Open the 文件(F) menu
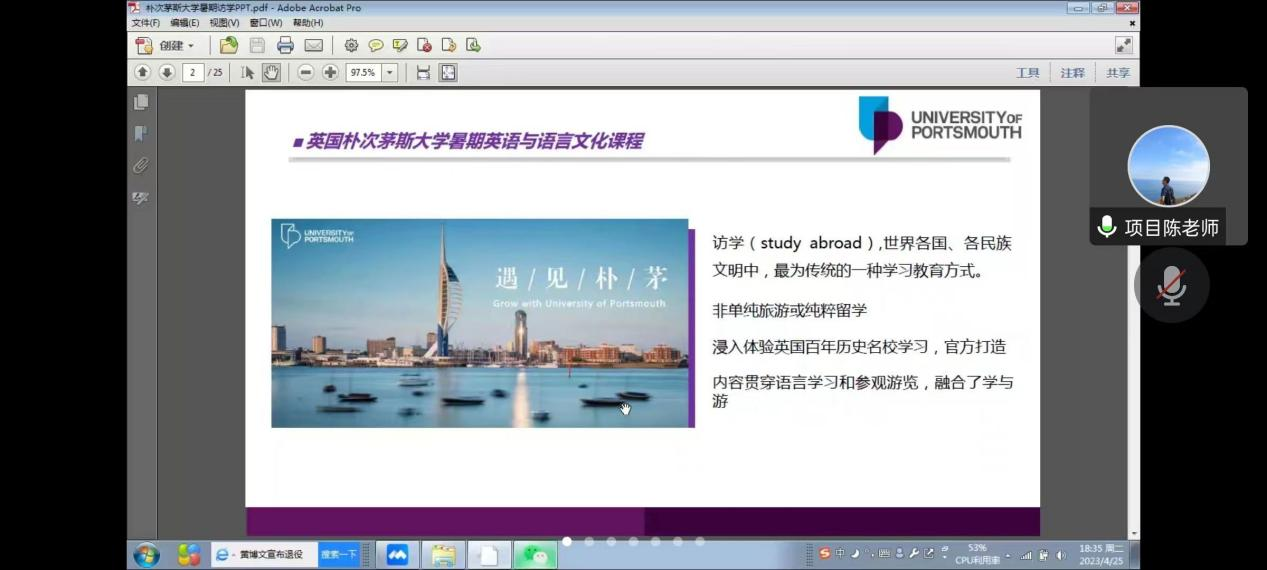This screenshot has height=570, width=1267. 145,23
